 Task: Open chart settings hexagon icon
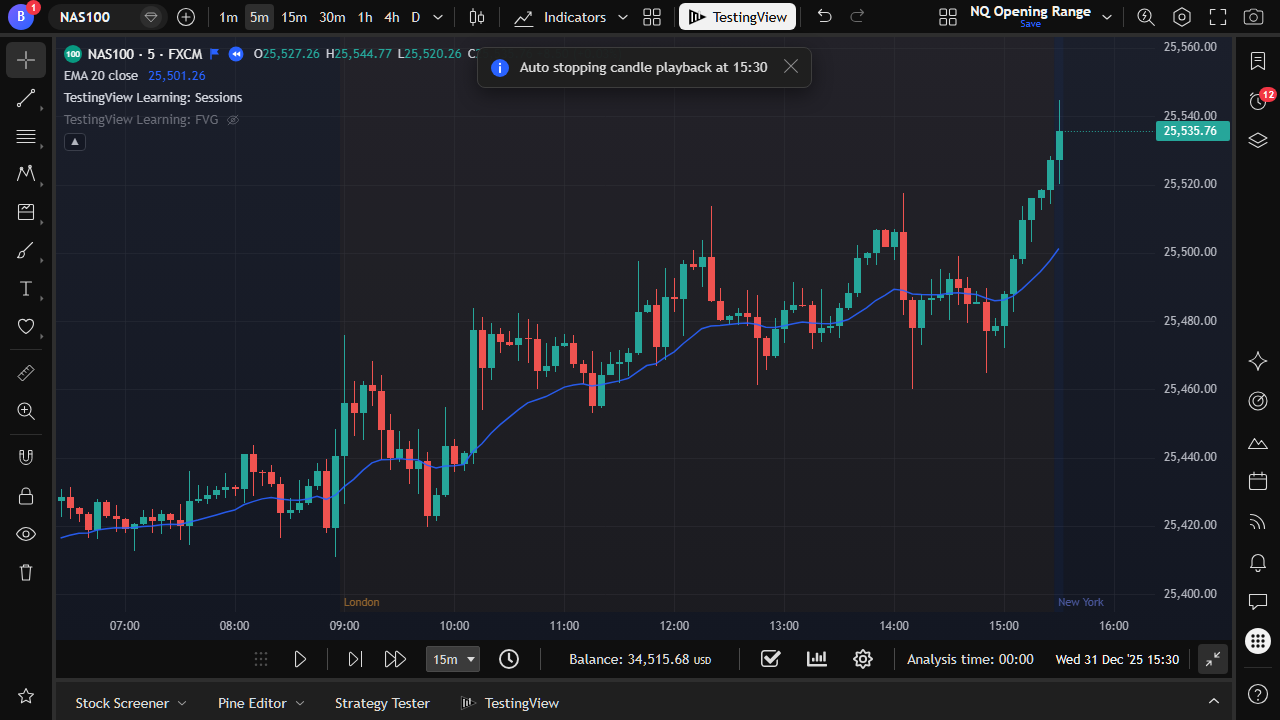(1182, 17)
